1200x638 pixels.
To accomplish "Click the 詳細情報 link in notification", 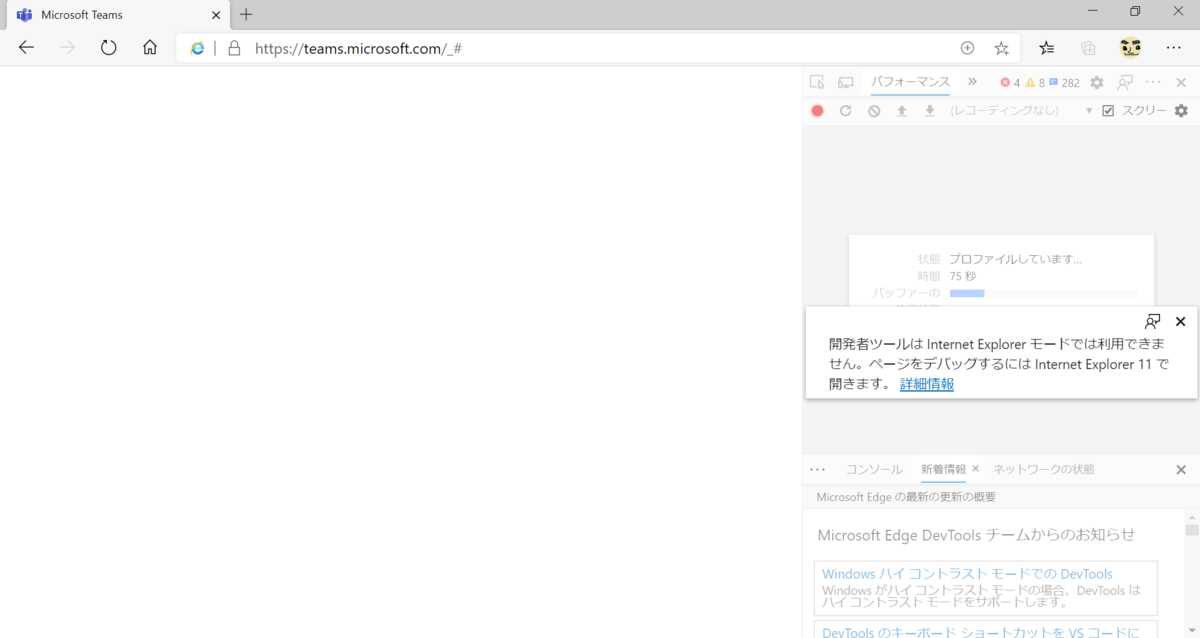I will [x=927, y=384].
